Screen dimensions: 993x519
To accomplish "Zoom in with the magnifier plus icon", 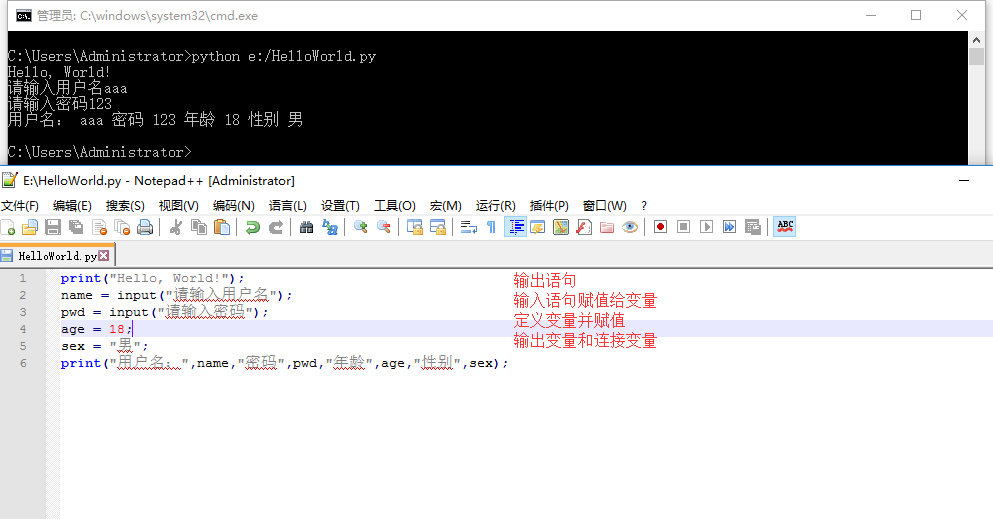I will [361, 227].
